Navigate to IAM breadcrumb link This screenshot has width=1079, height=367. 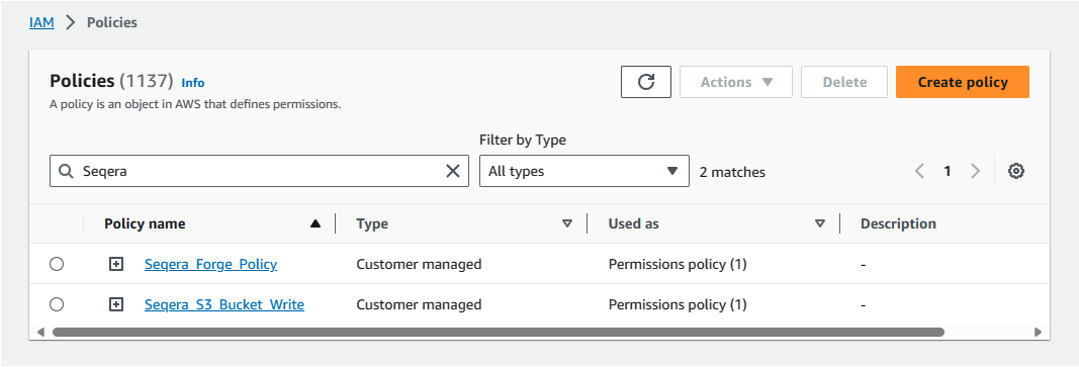41,23
